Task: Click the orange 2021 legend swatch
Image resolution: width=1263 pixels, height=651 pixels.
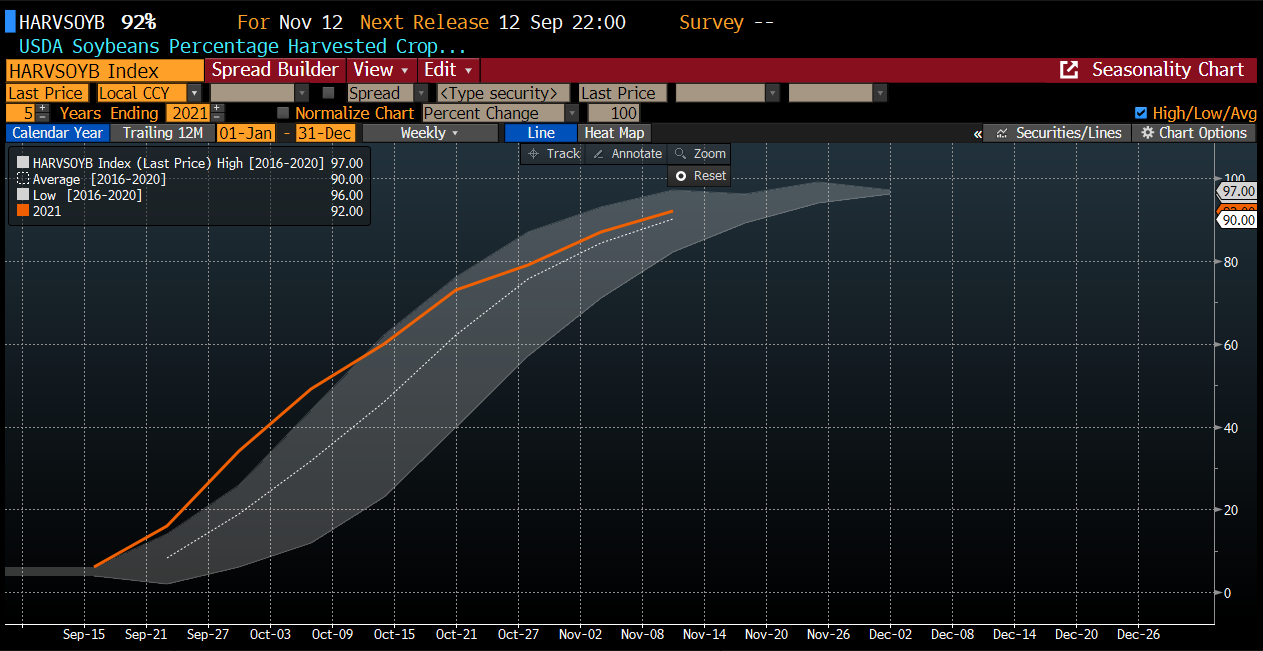Action: pos(22,211)
